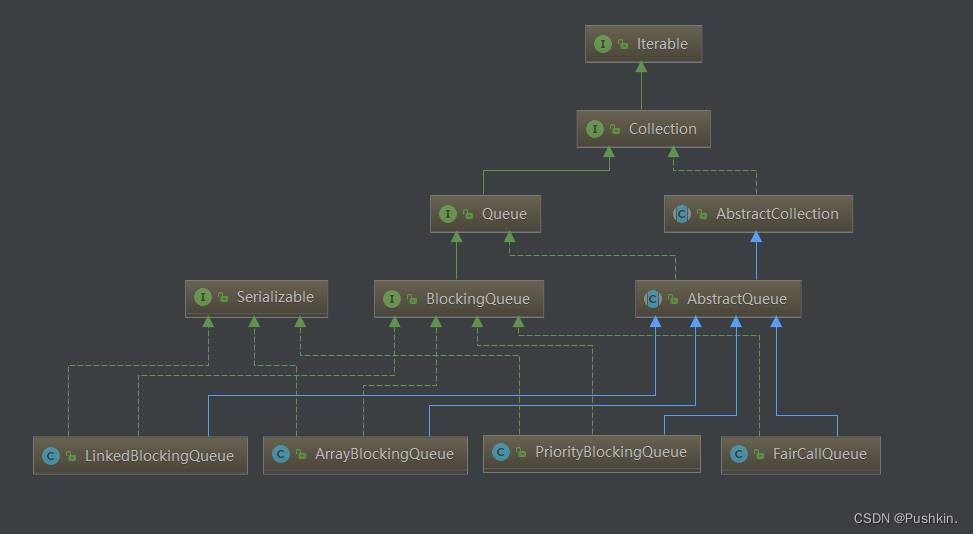The height and width of the screenshot is (534, 973).
Task: Select the AbstractQueue node label
Action: (x=737, y=299)
